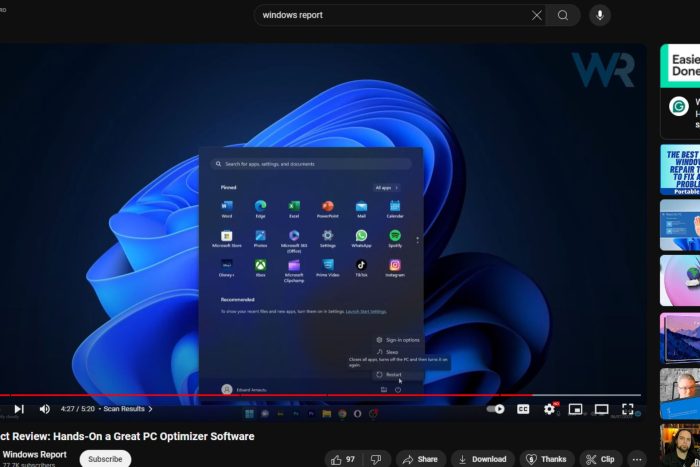The width and height of the screenshot is (700, 467).
Task: Click the Calendar icon in the video
Action: tap(395, 208)
